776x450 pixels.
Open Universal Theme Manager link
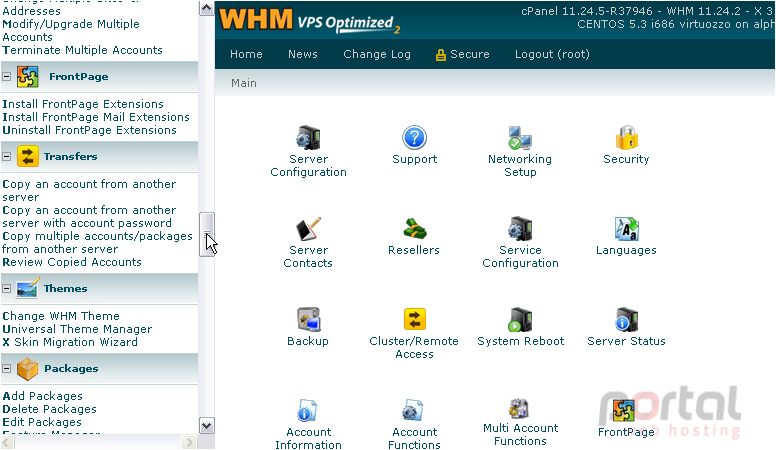click(77, 329)
